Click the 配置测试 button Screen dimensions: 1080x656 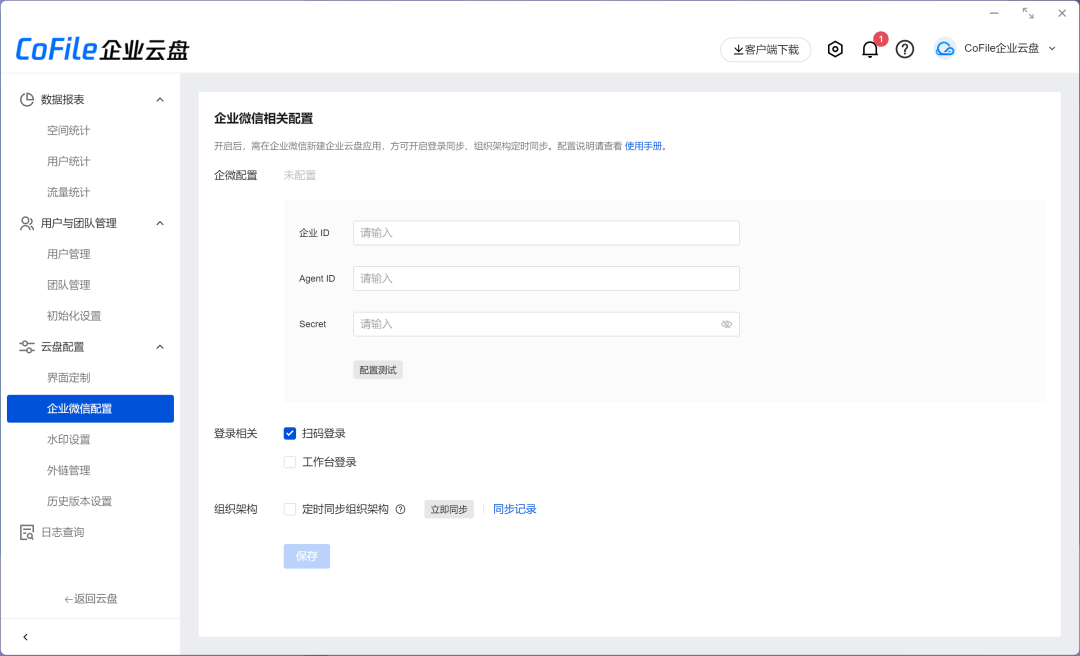tap(377, 369)
